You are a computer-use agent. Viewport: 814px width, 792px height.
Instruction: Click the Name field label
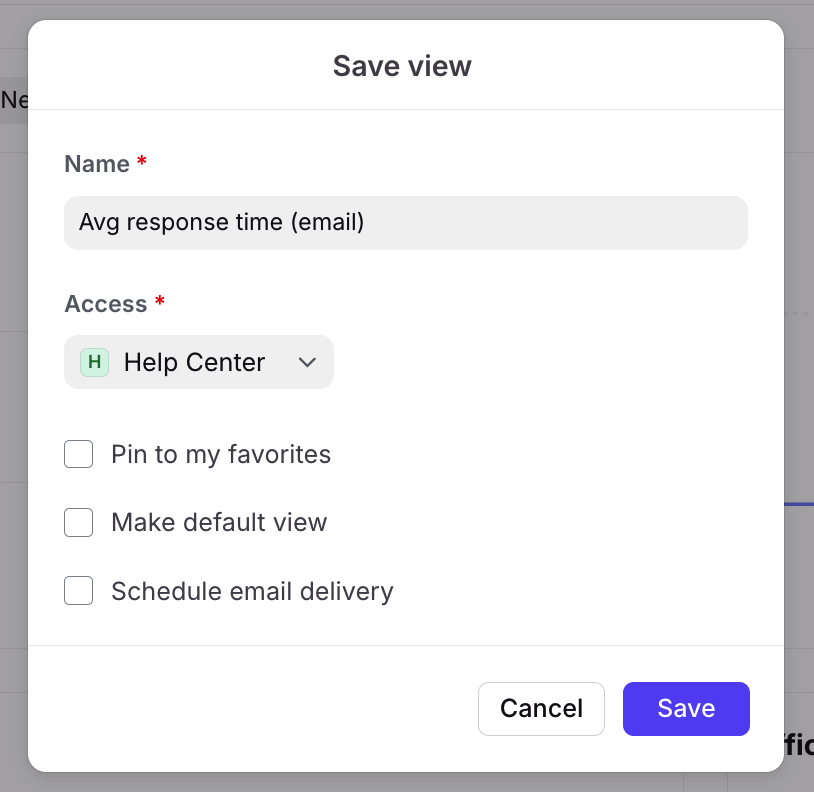tap(97, 164)
